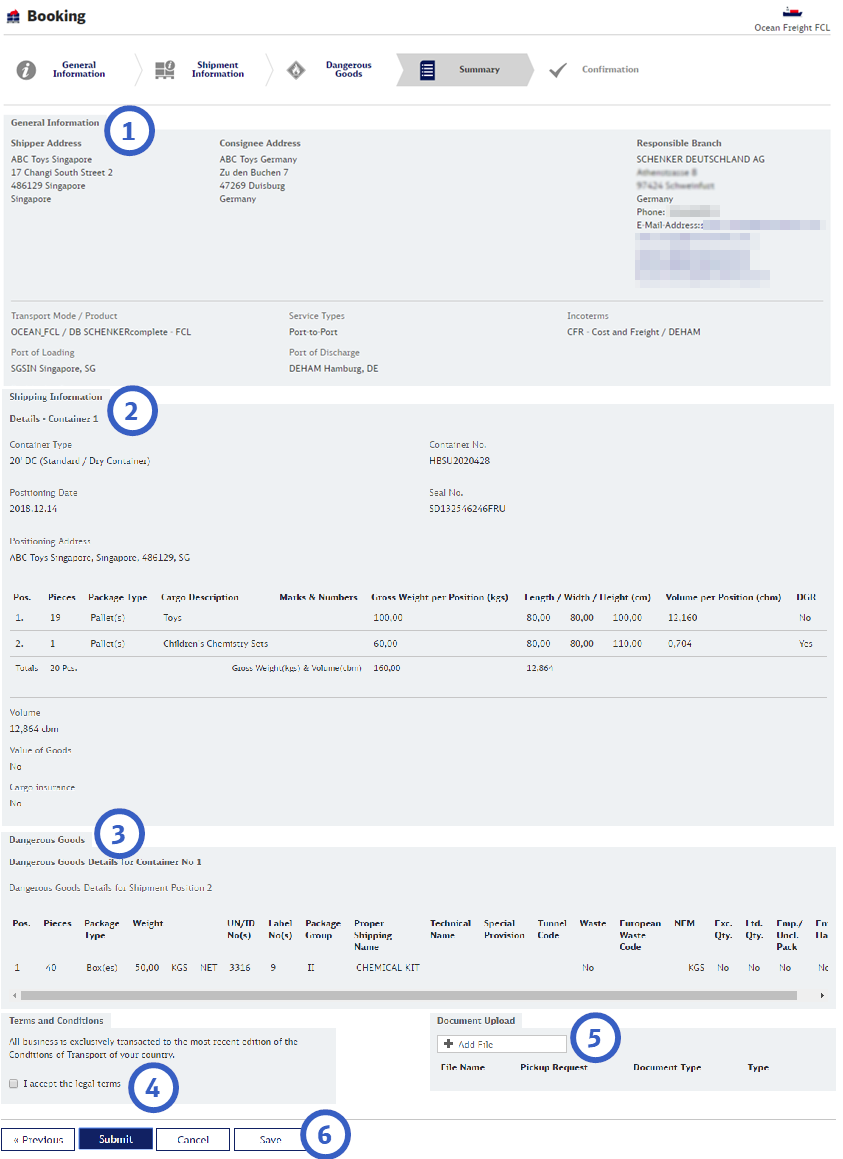This screenshot has width=843, height=1159.
Task: Click the 20' DC container type value
Action: pos(80,460)
